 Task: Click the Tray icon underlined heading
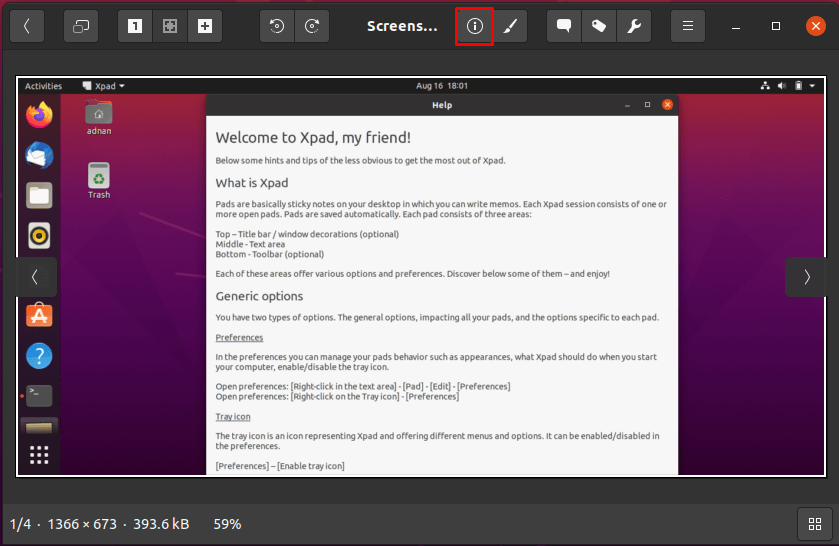click(x=233, y=417)
